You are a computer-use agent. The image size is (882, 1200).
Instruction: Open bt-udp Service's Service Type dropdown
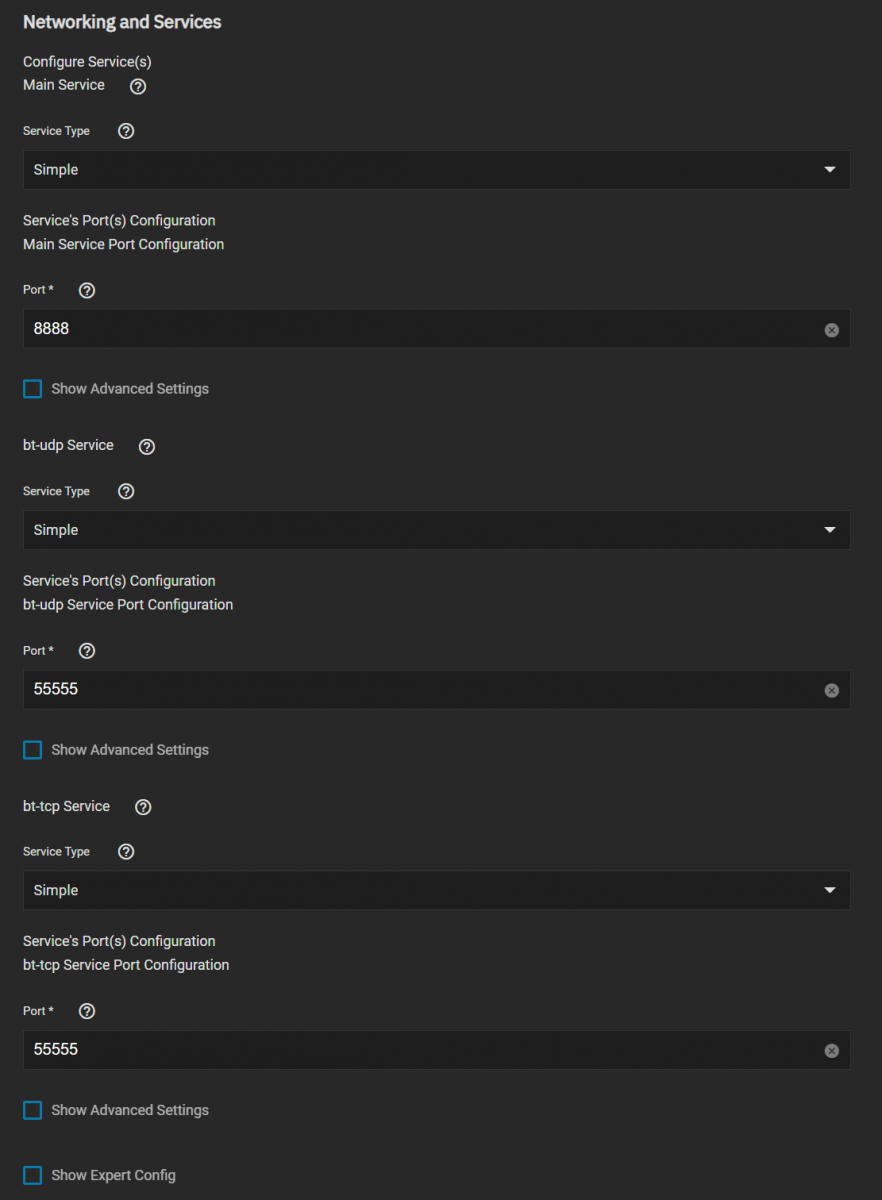point(437,530)
